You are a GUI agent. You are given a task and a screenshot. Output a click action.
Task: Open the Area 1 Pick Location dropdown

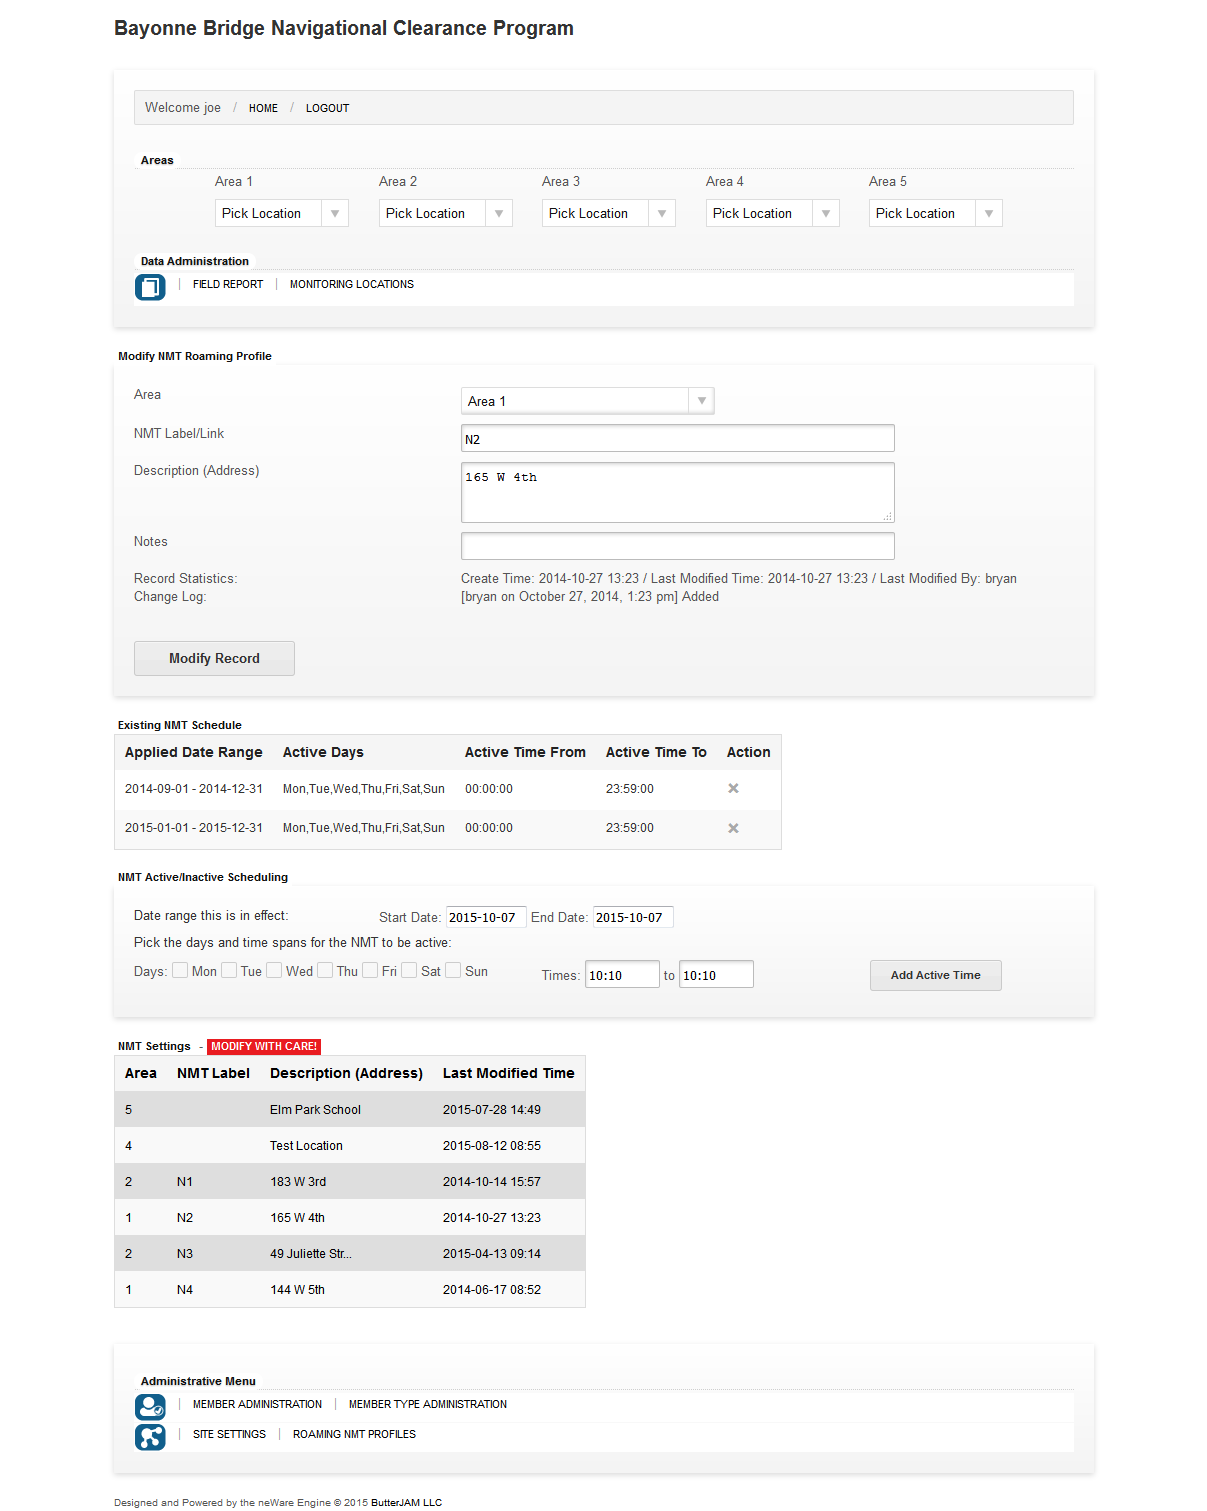coord(281,213)
